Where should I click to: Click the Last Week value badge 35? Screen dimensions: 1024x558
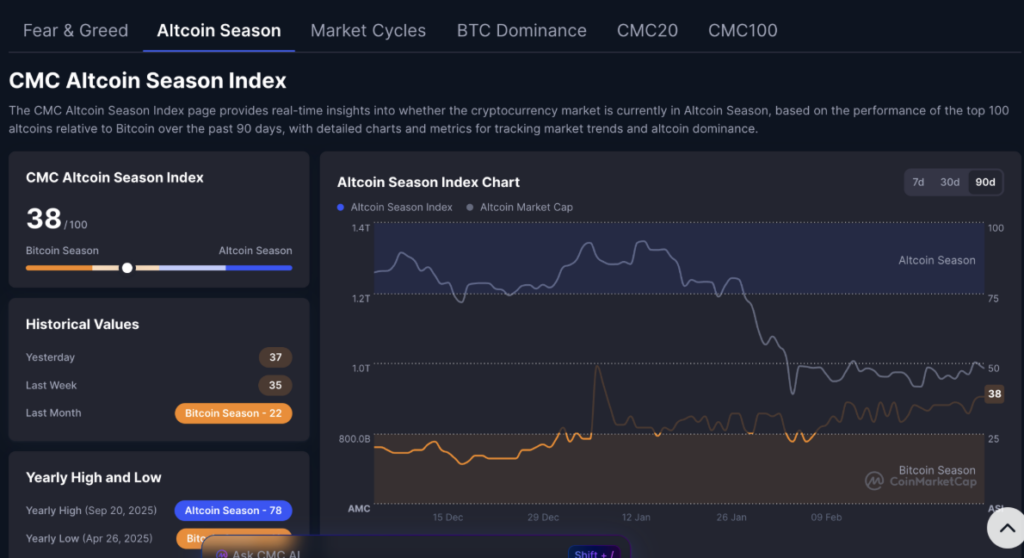pyautogui.click(x=275, y=385)
